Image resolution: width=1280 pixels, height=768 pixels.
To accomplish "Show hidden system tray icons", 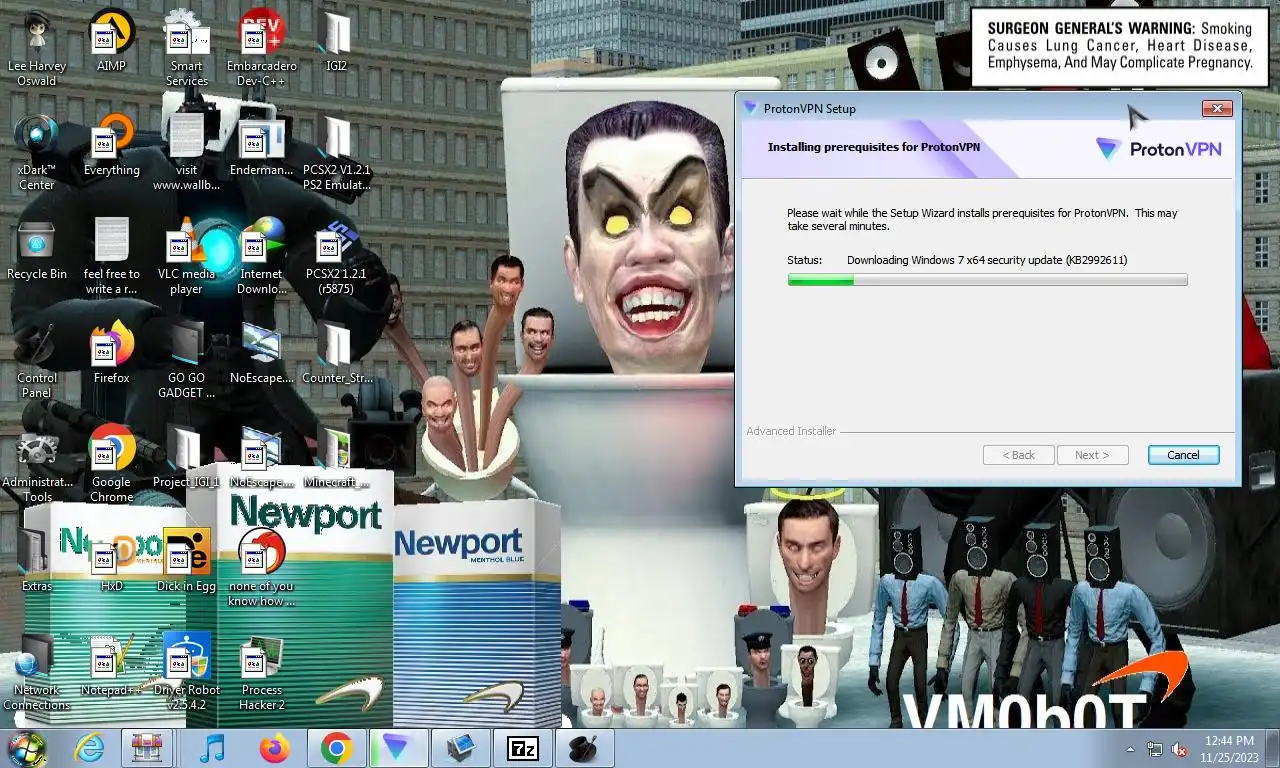I will [1131, 749].
